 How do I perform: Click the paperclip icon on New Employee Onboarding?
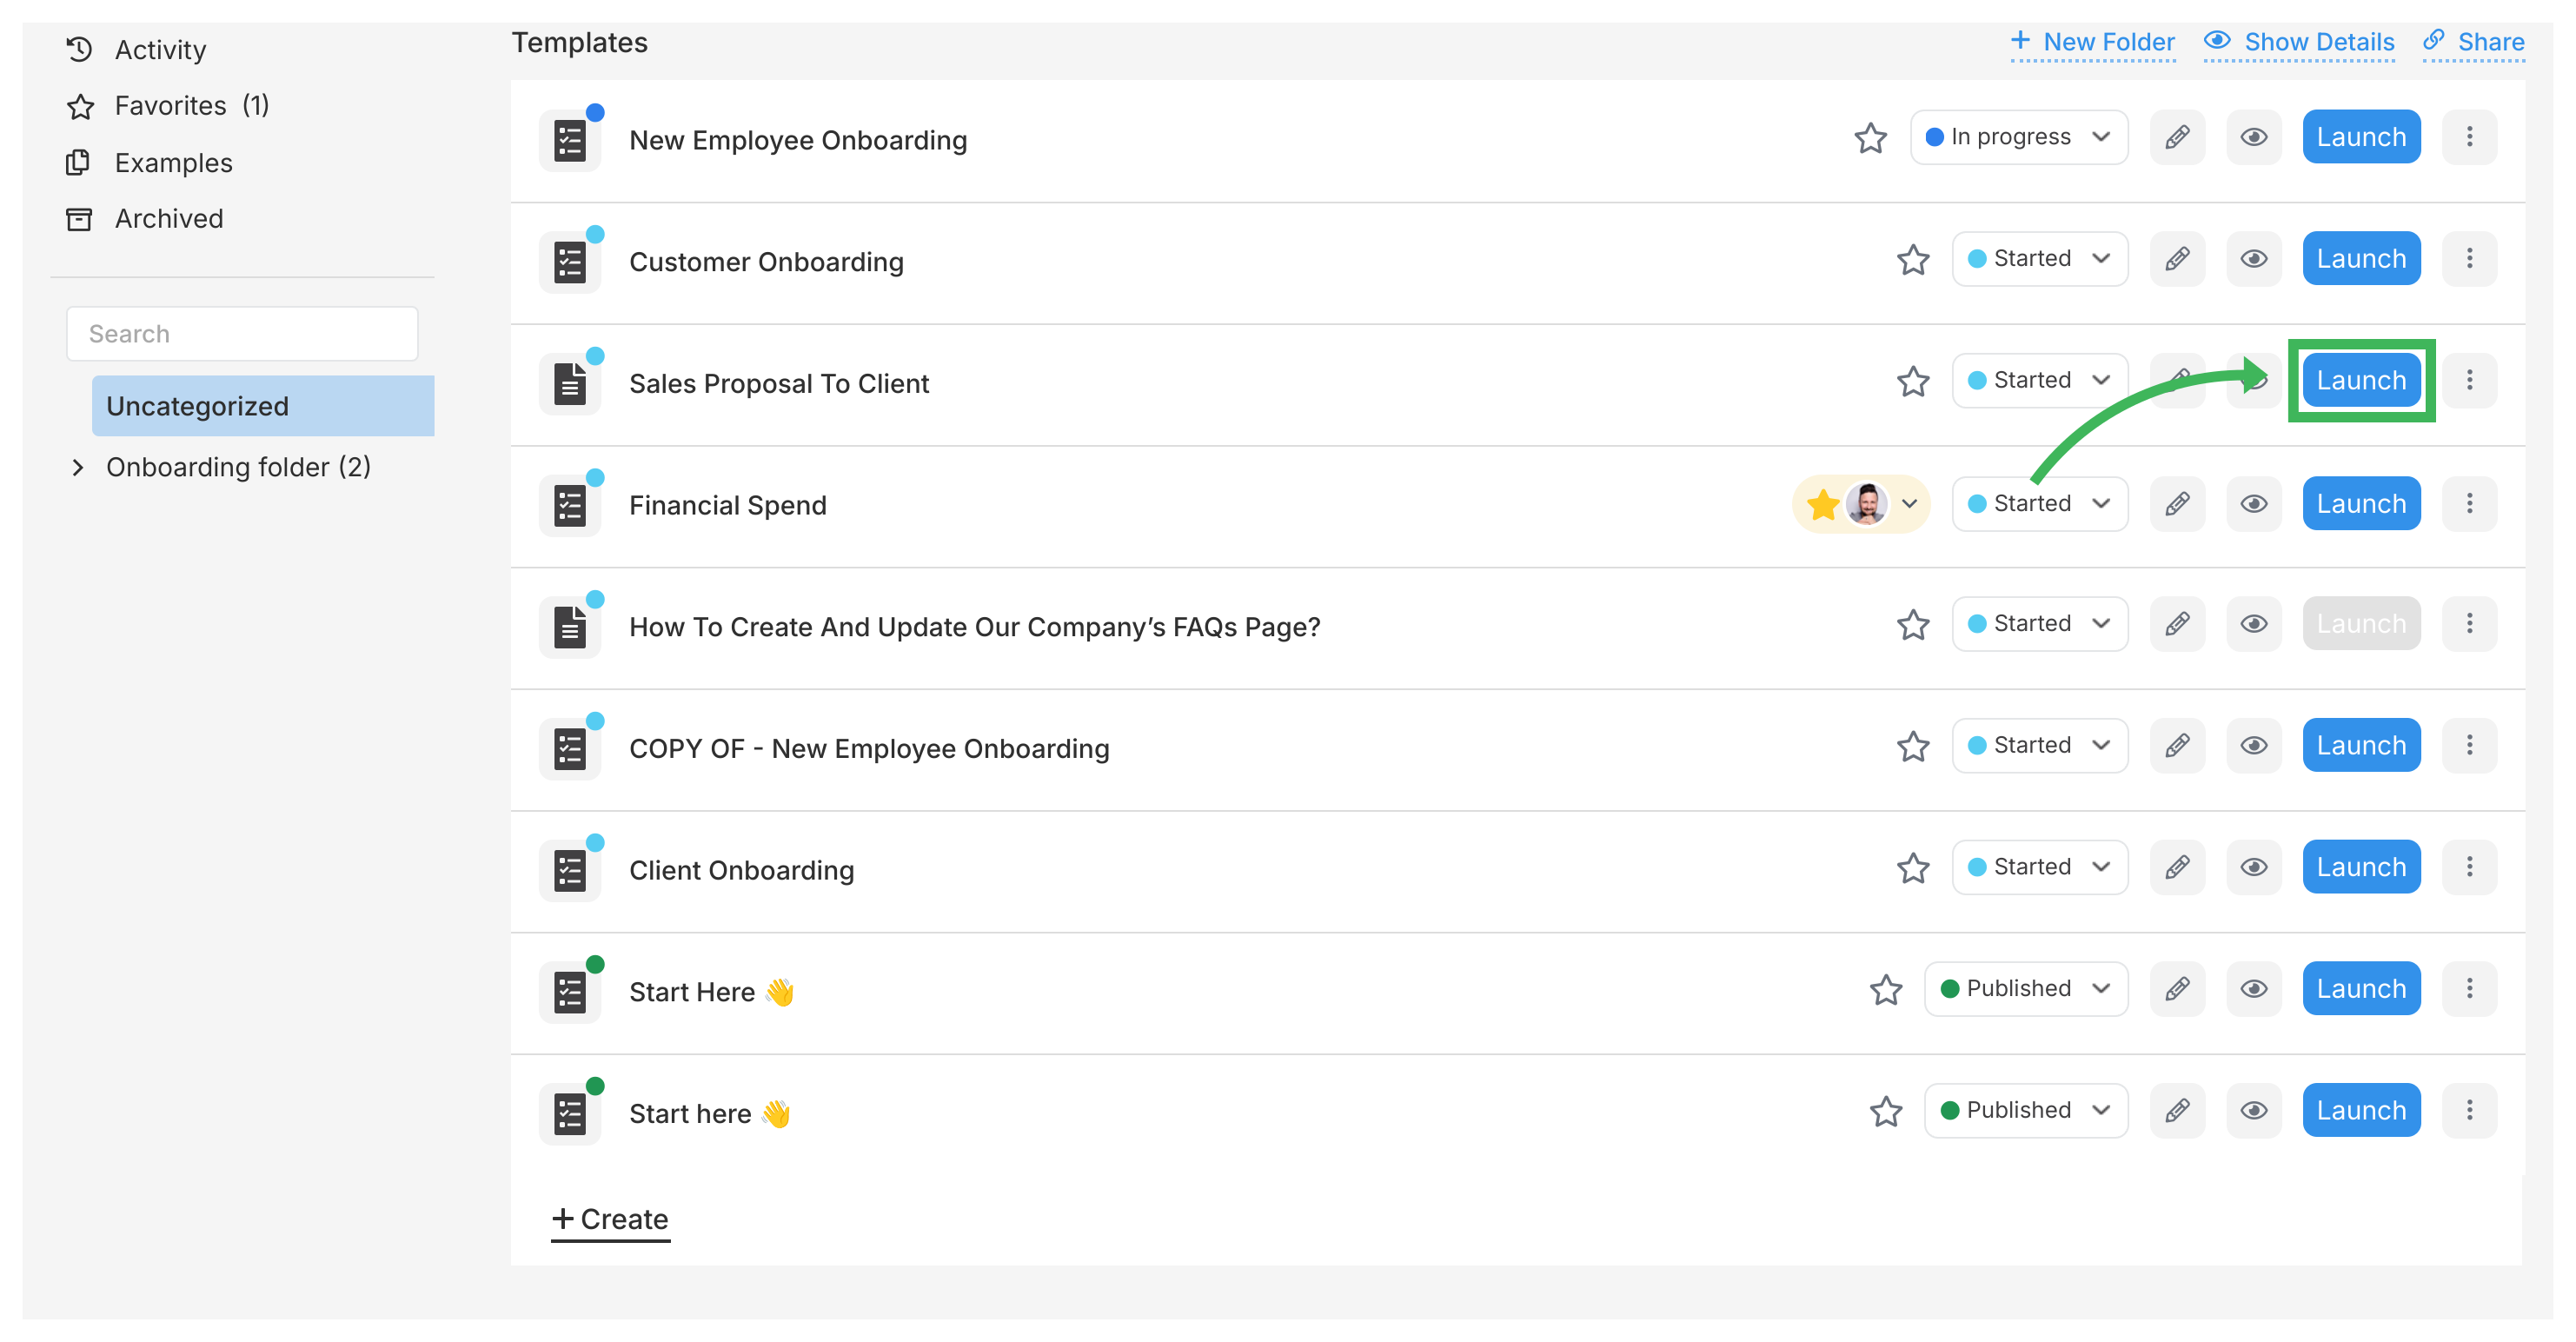tap(2175, 138)
